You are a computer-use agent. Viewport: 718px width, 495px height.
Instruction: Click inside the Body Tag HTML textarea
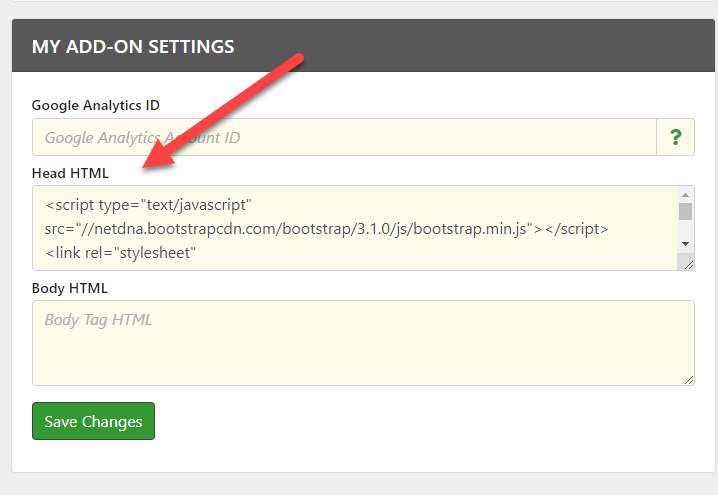pos(363,343)
